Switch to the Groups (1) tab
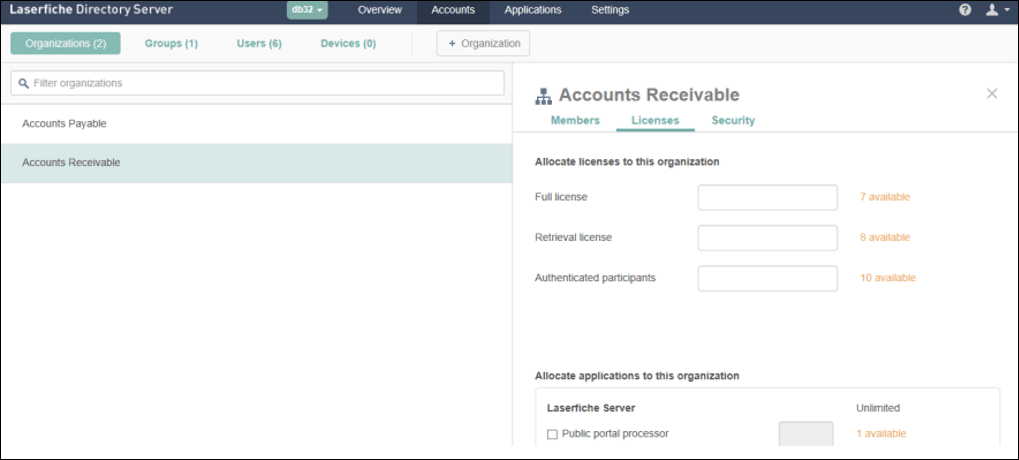 171,44
